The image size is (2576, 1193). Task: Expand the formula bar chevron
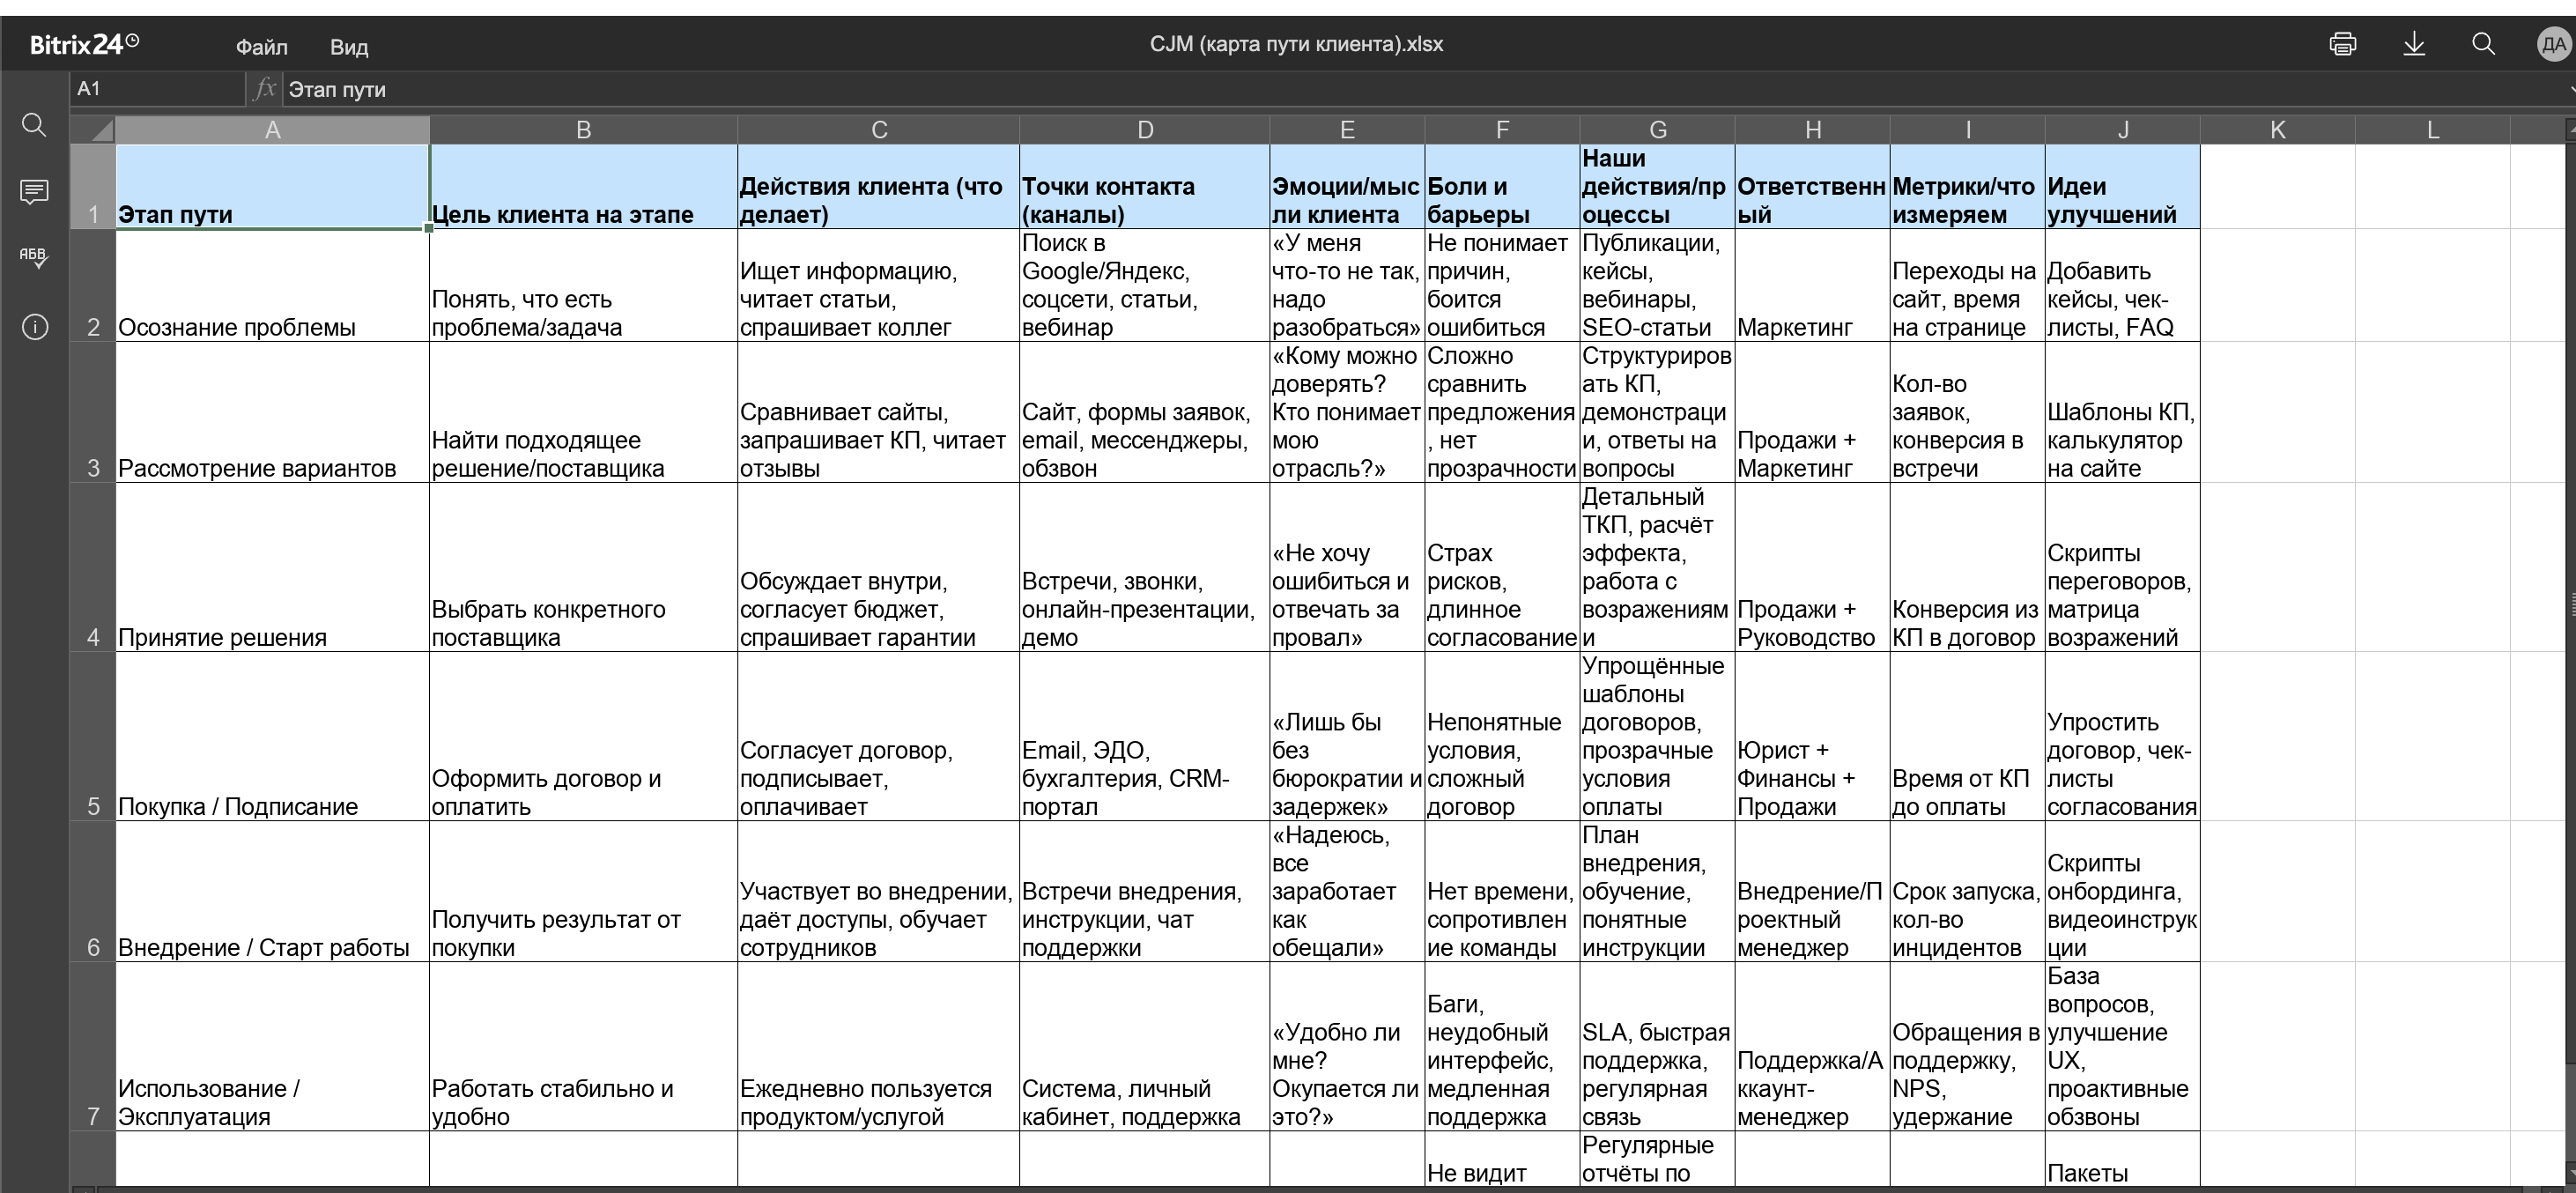point(2569,89)
